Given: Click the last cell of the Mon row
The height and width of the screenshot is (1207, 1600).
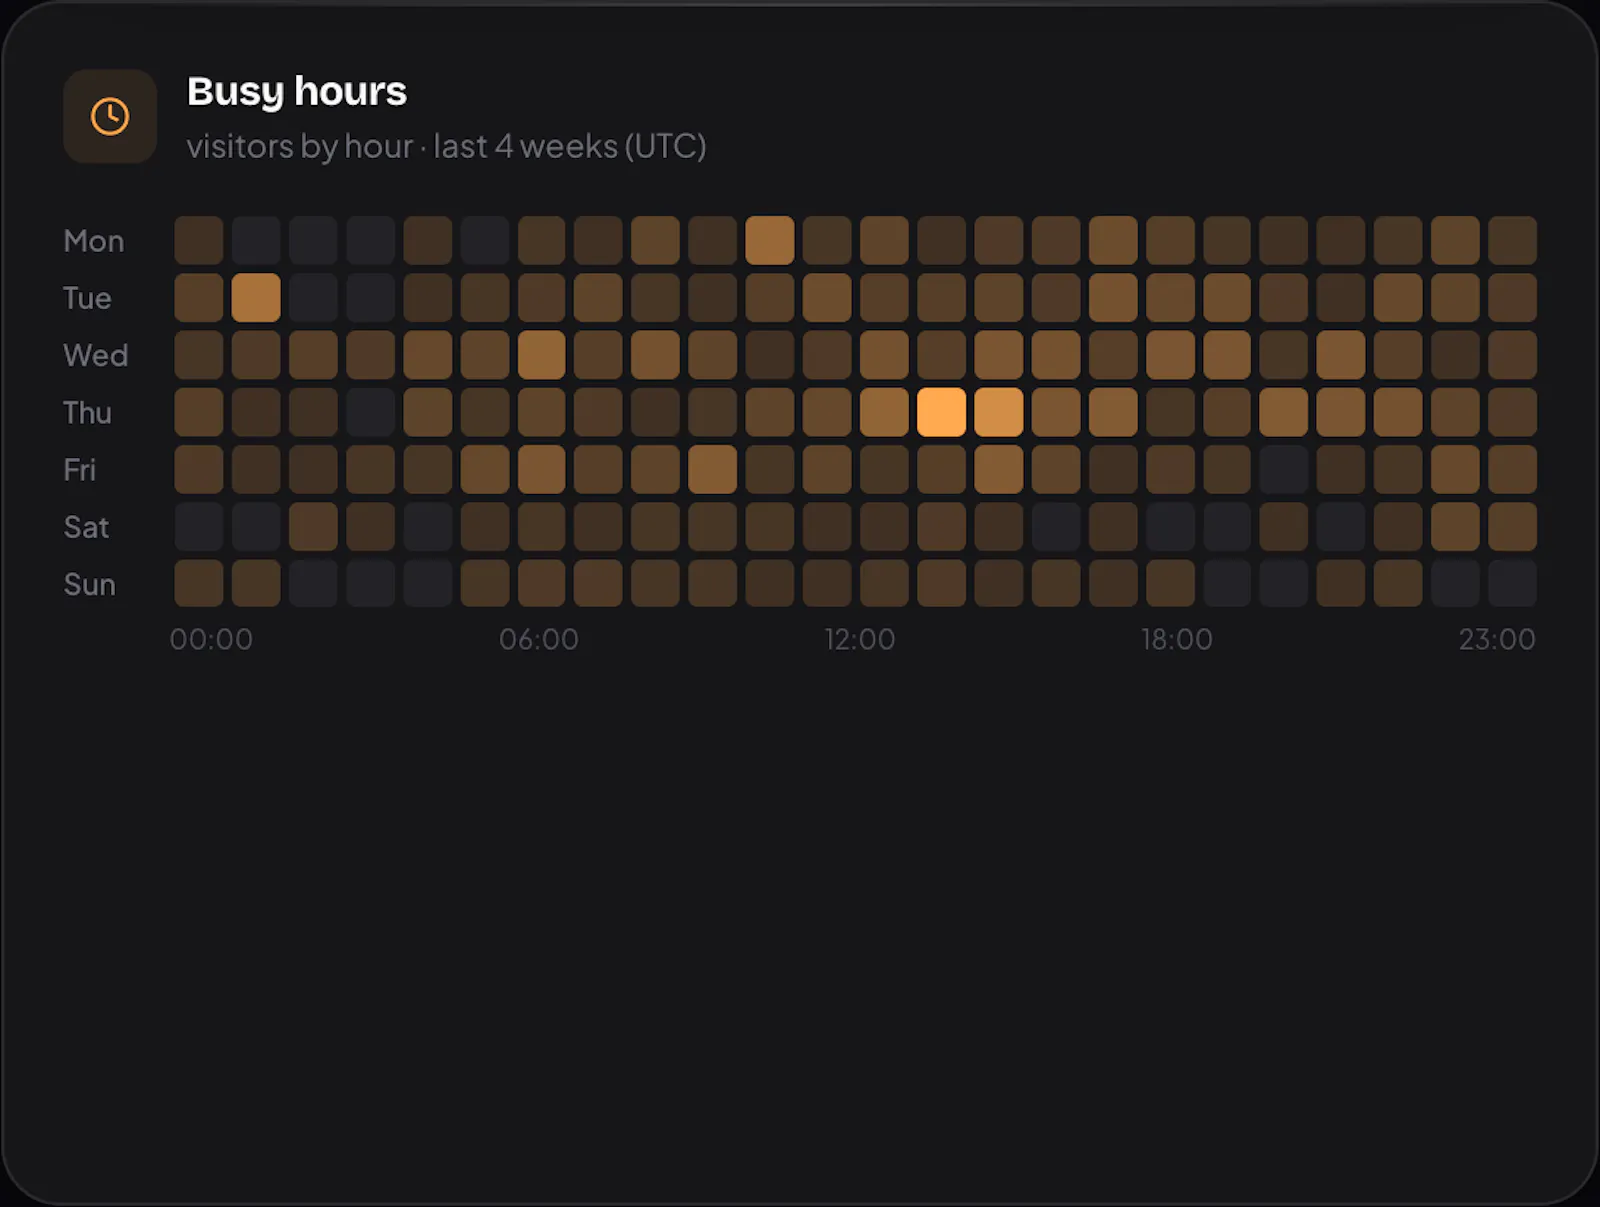Looking at the screenshot, I should [1513, 241].
